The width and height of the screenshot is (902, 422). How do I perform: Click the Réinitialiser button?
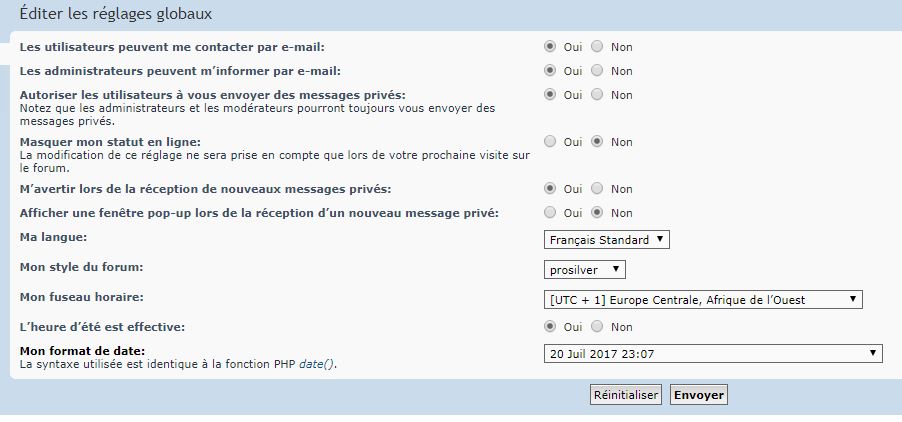pos(626,395)
